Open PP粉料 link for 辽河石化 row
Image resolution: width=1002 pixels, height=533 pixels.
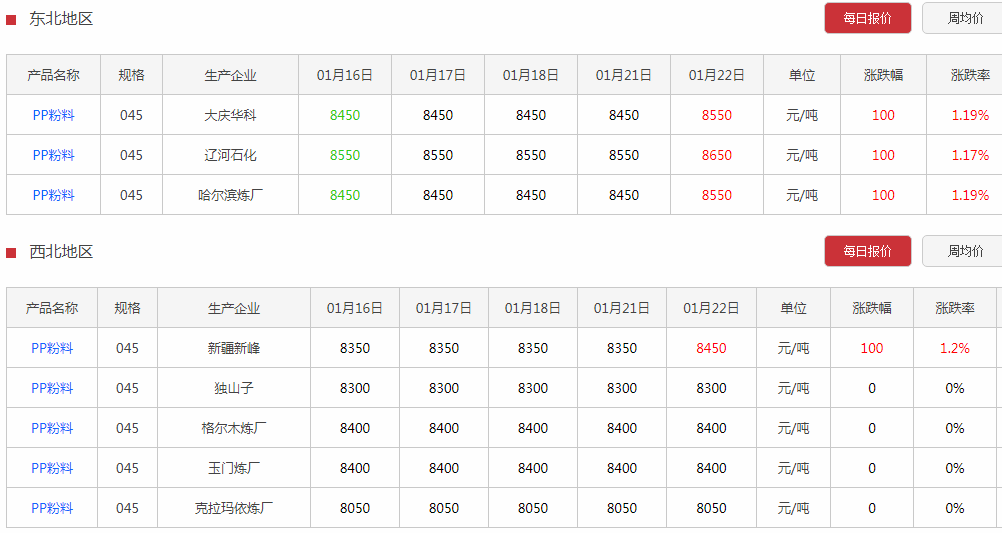pos(54,155)
